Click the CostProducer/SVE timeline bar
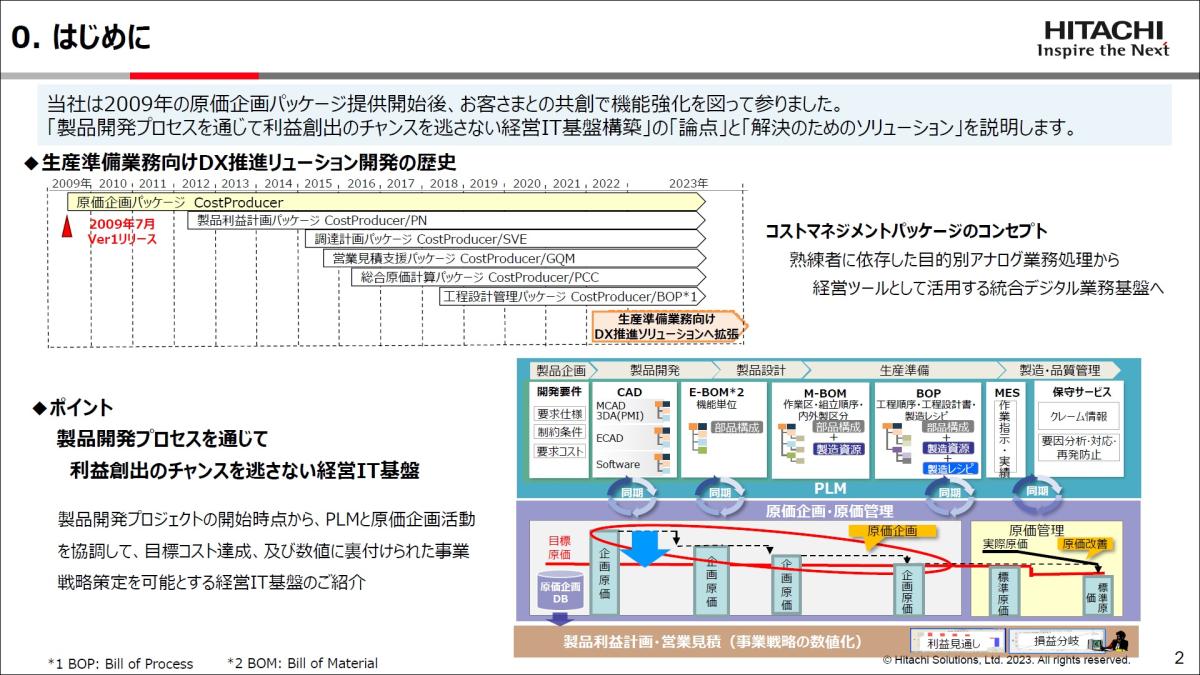This screenshot has height=675, width=1200. 505,240
